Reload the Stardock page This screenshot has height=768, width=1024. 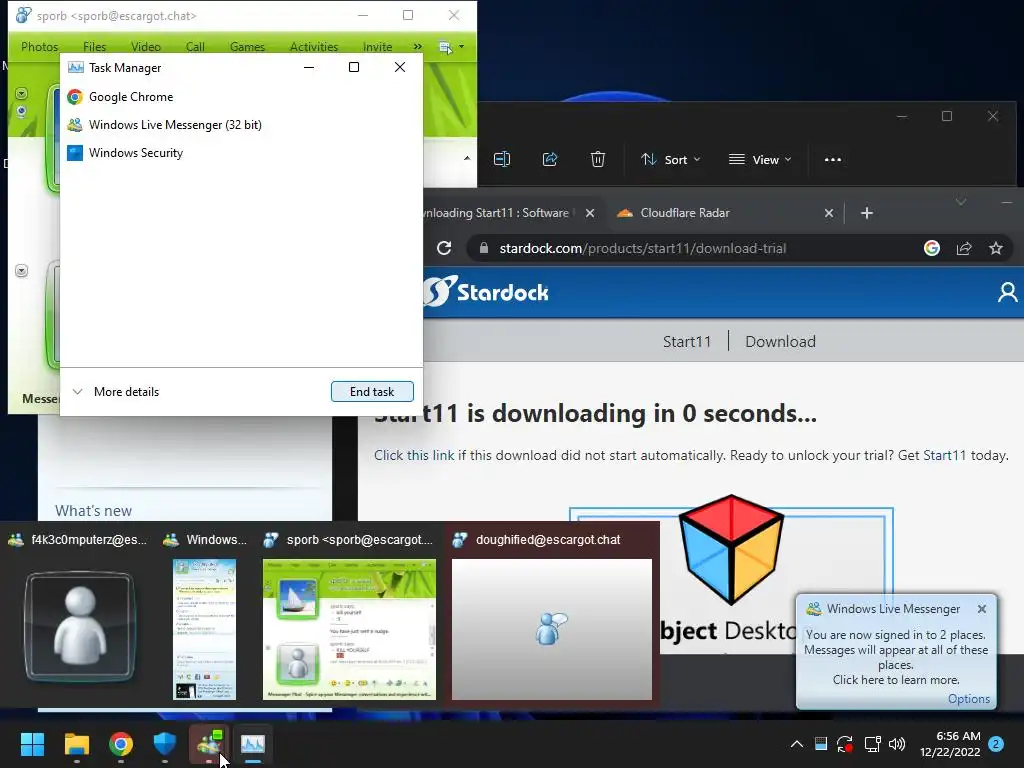pos(444,248)
